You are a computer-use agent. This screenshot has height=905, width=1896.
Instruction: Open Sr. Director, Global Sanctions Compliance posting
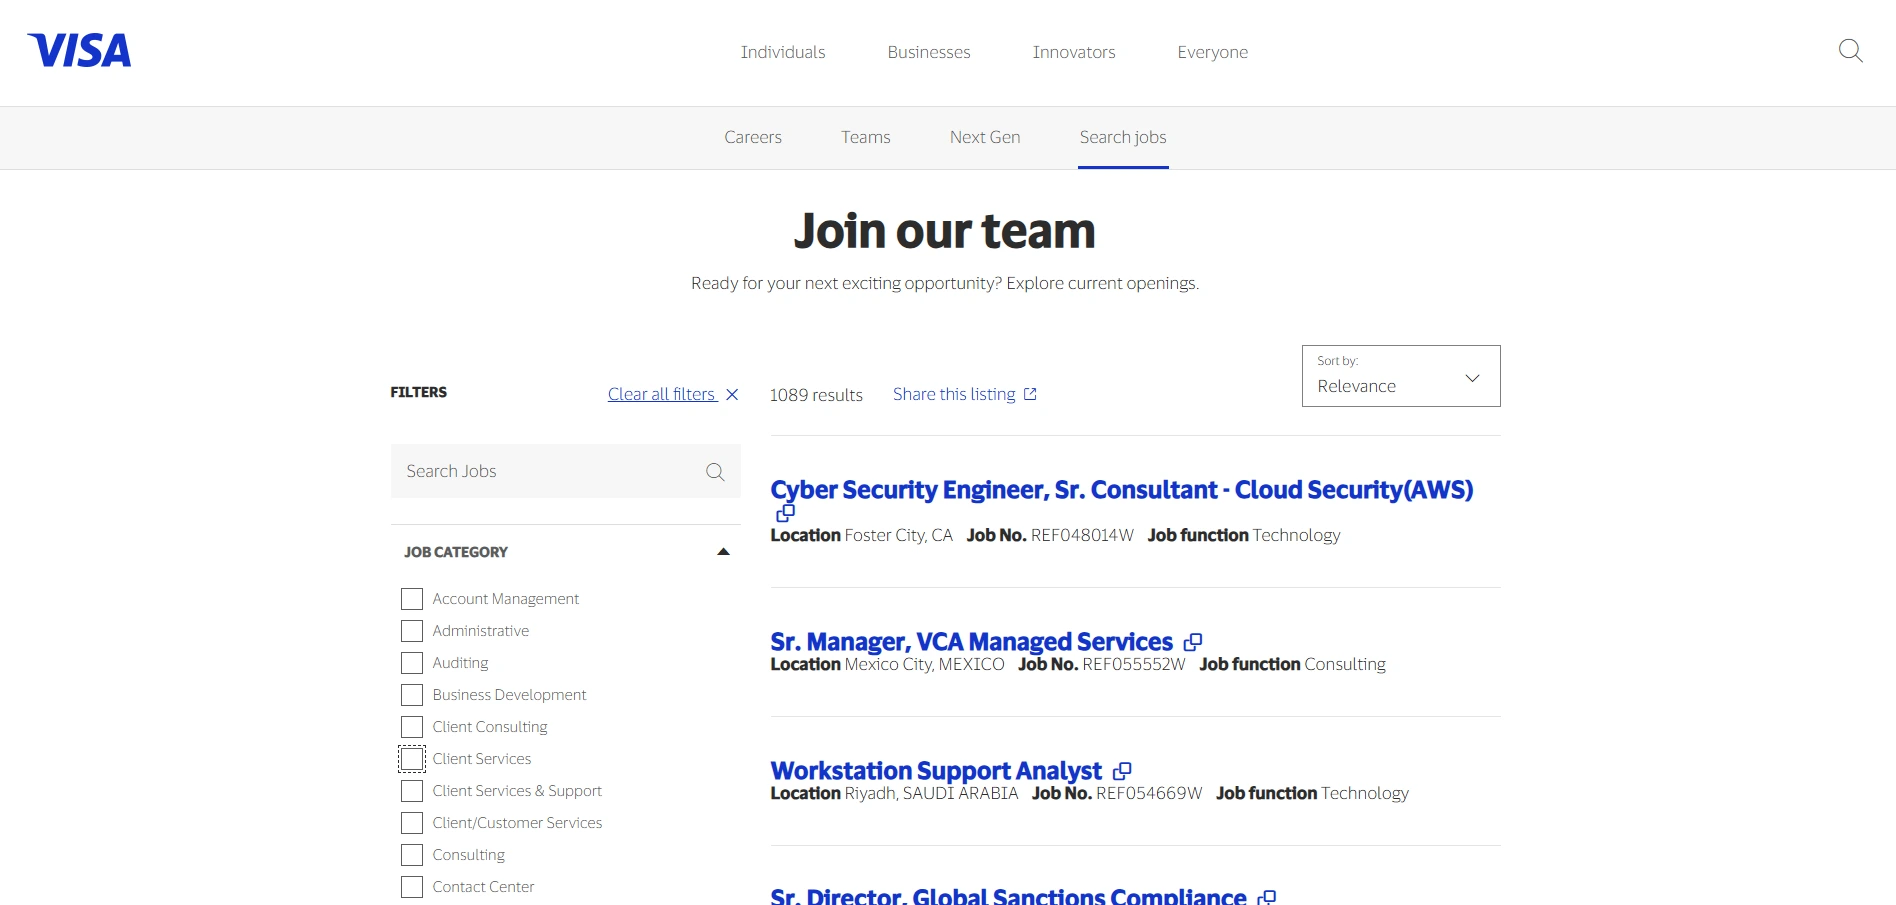tap(1008, 897)
